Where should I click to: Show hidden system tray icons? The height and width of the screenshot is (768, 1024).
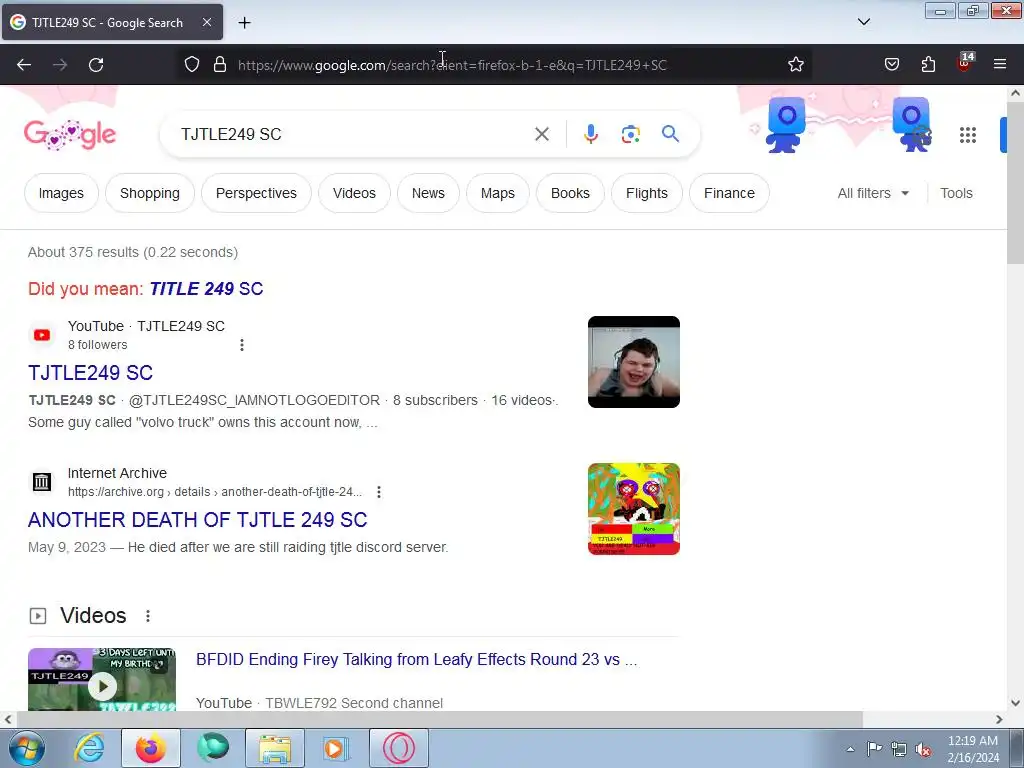(850, 750)
